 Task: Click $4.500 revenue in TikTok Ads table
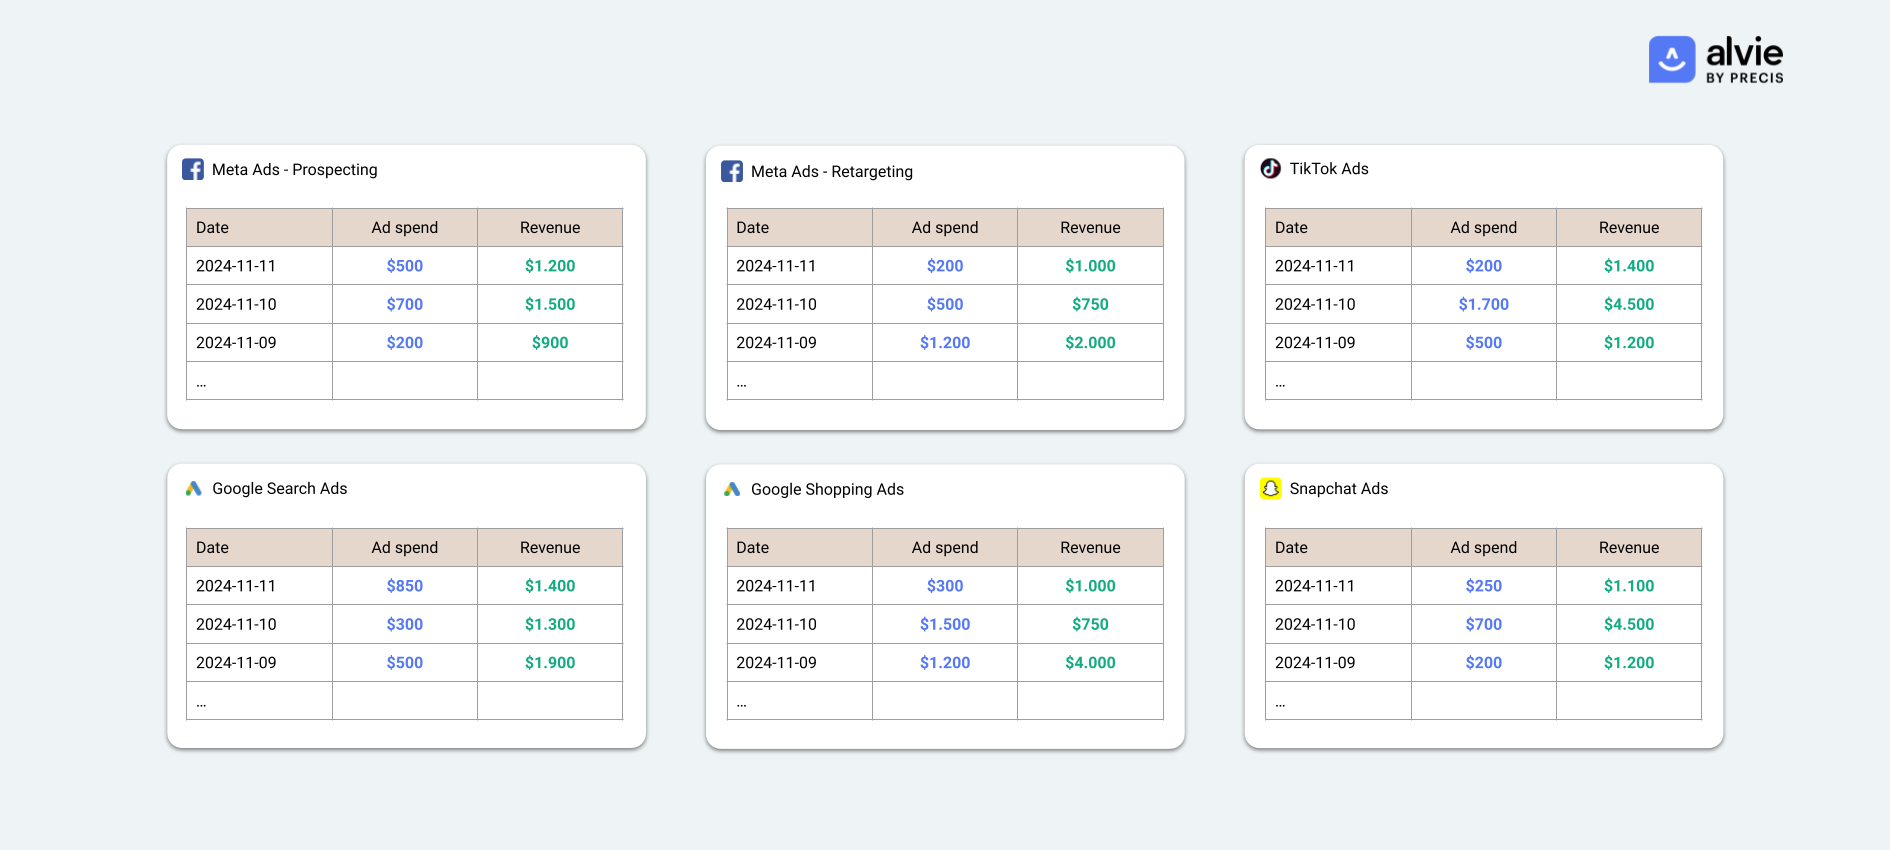point(1629,304)
